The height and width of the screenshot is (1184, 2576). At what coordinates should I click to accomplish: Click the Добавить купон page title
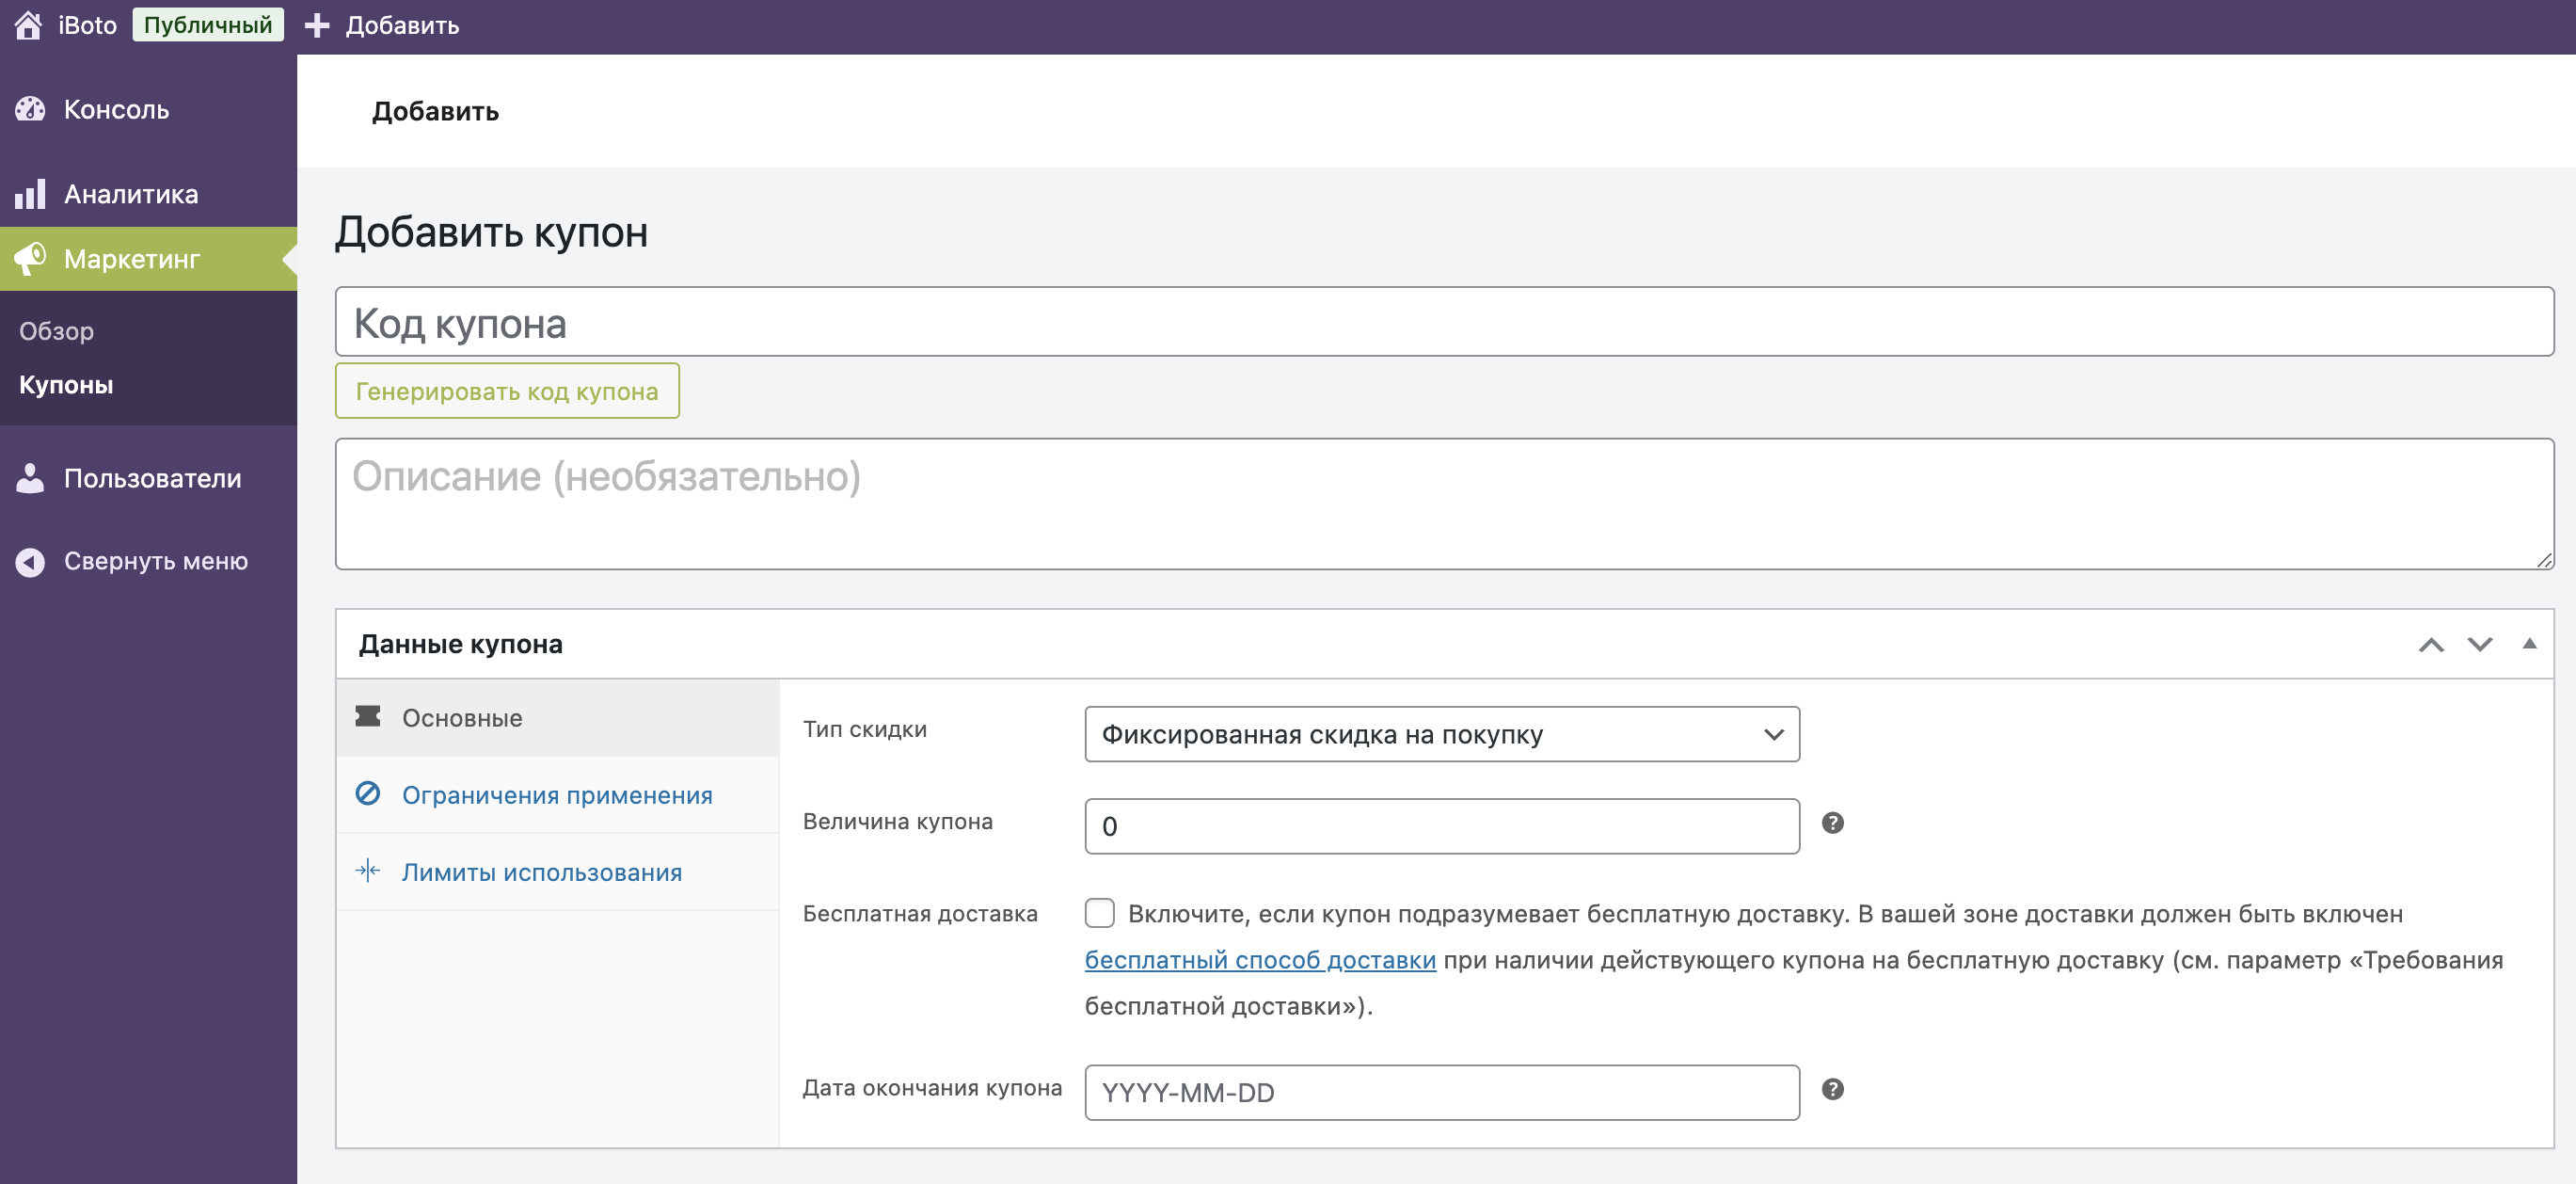491,232
